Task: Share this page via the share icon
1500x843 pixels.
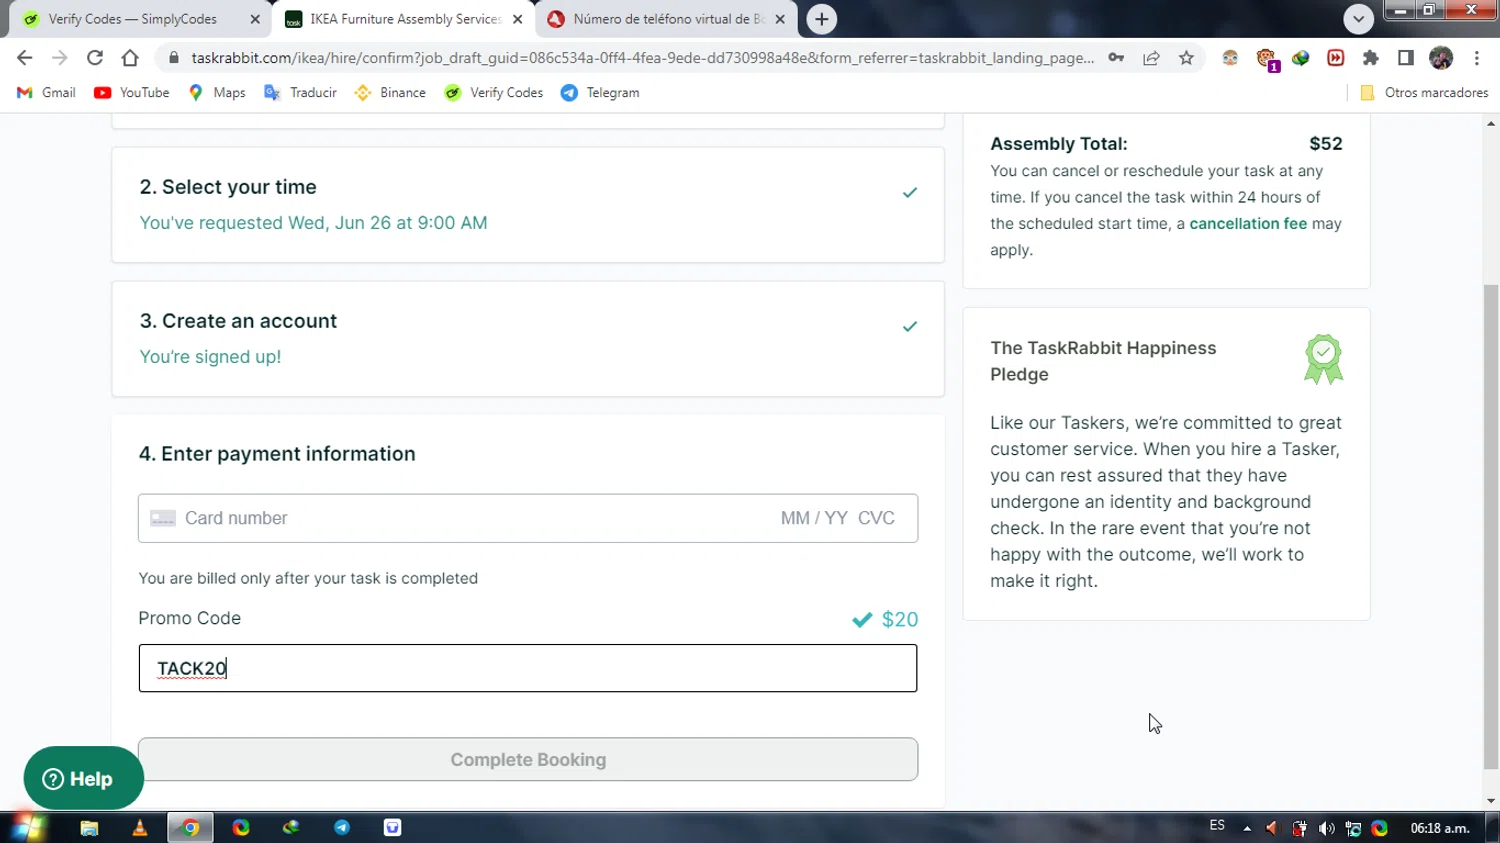Action: (x=1151, y=58)
